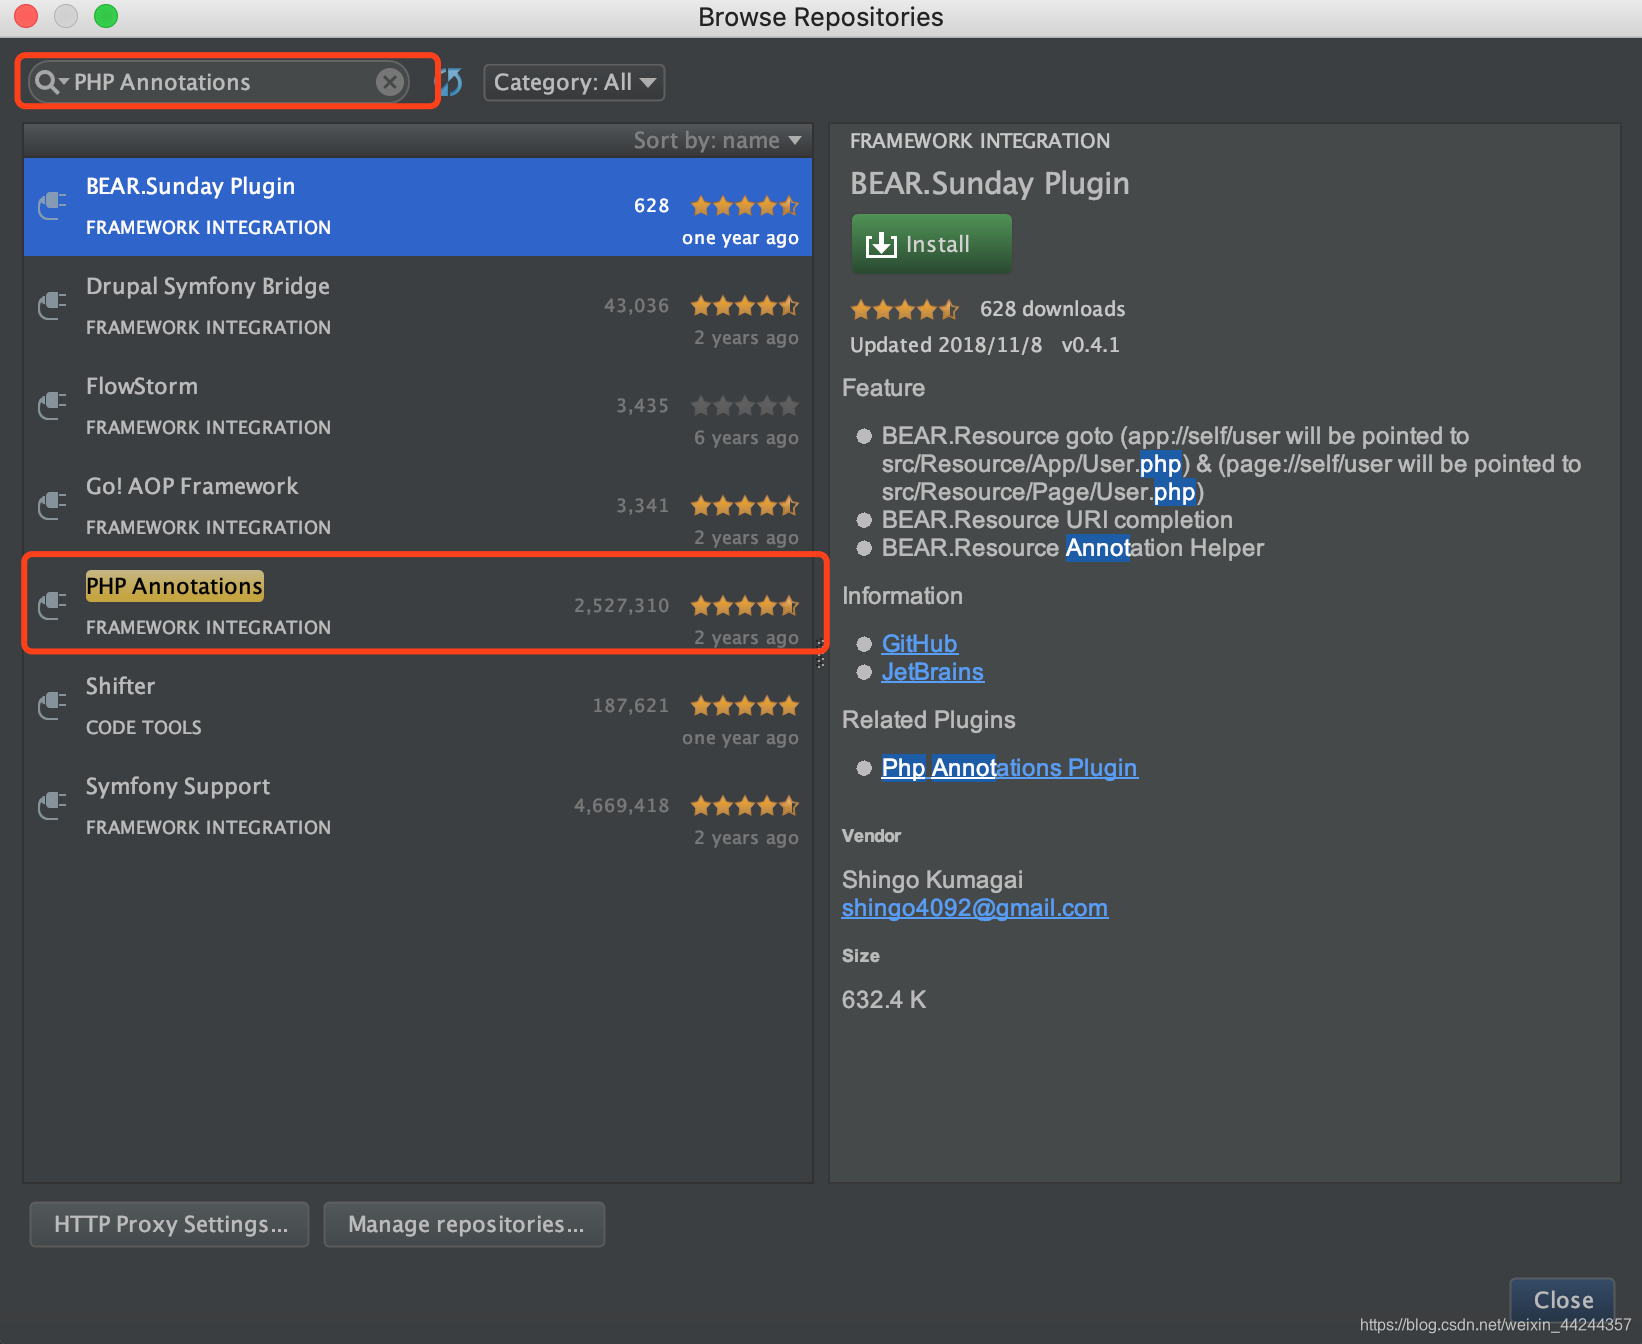Email vendor at shingo4092@gmail.com
This screenshot has width=1642, height=1344.
point(975,908)
